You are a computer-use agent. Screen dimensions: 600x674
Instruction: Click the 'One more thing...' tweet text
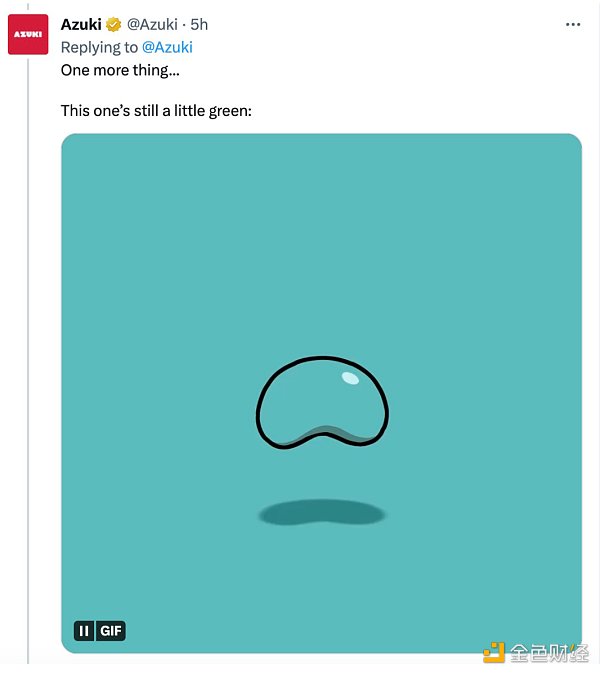coord(120,70)
